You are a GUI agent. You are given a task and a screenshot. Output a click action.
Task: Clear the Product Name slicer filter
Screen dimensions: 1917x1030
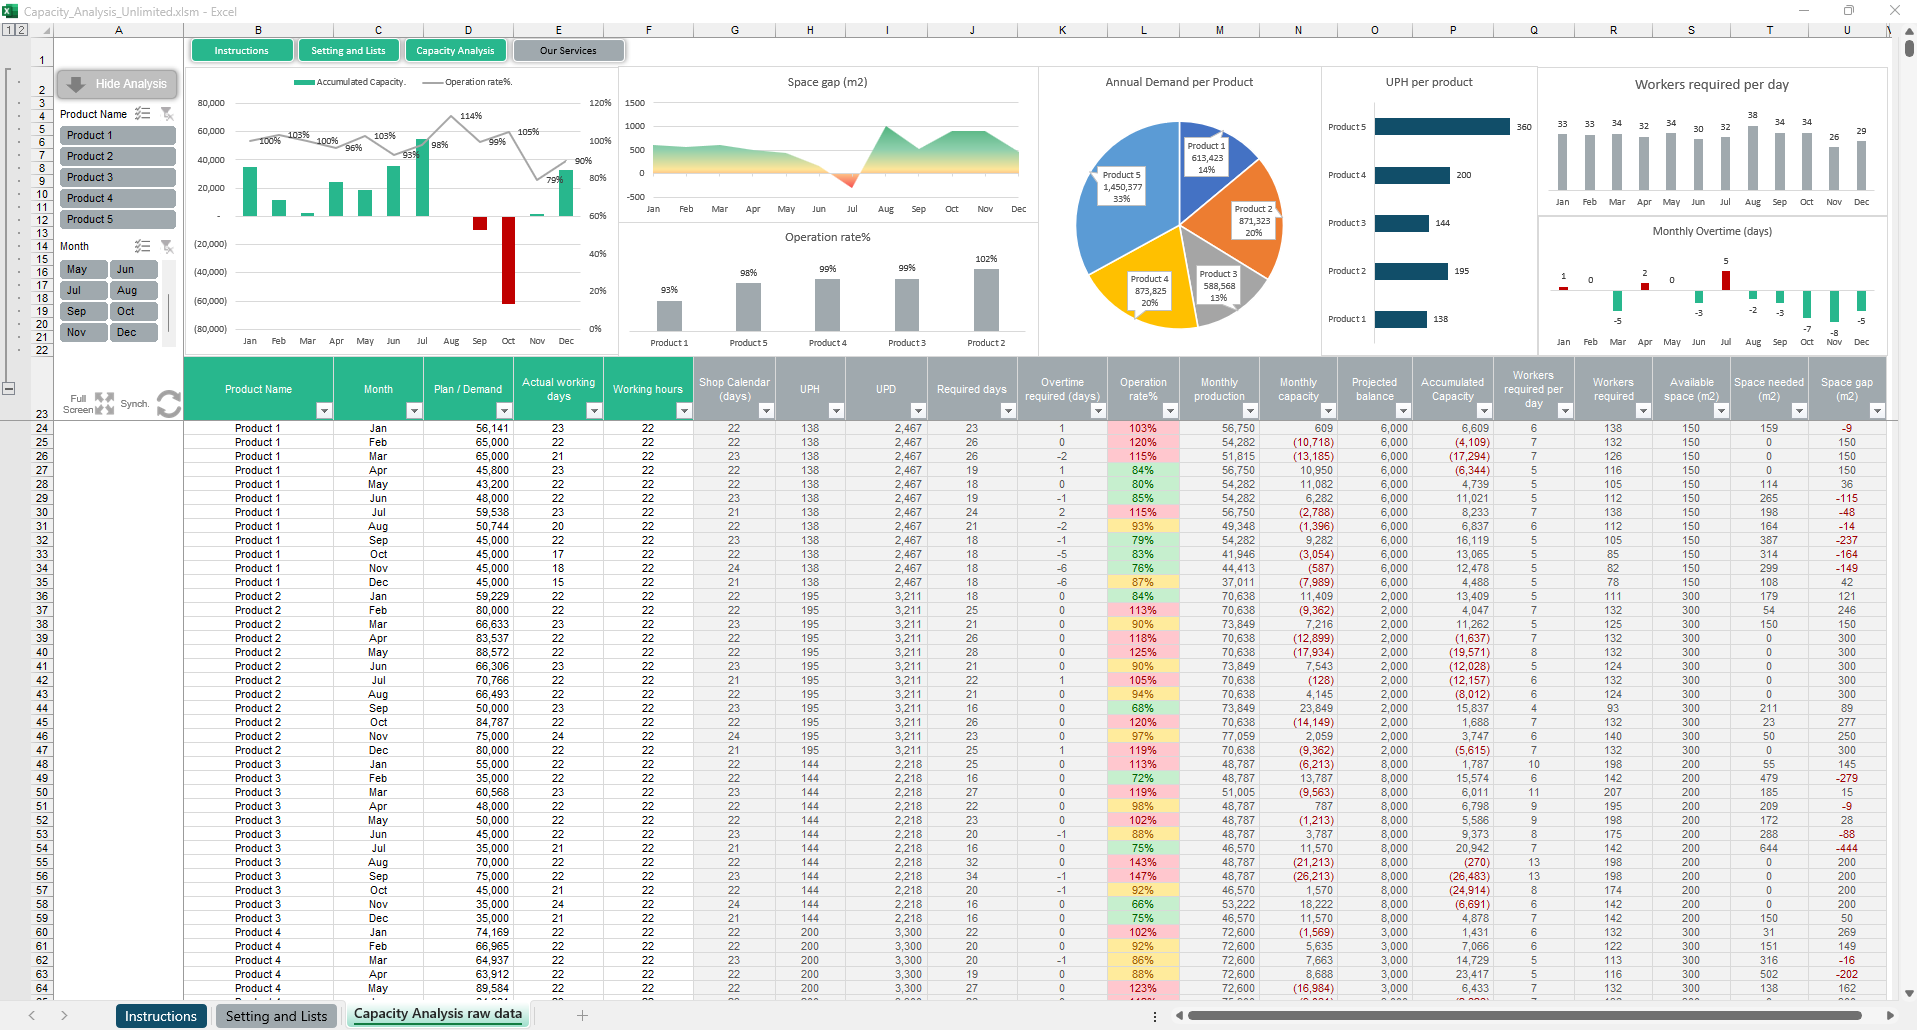[167, 114]
